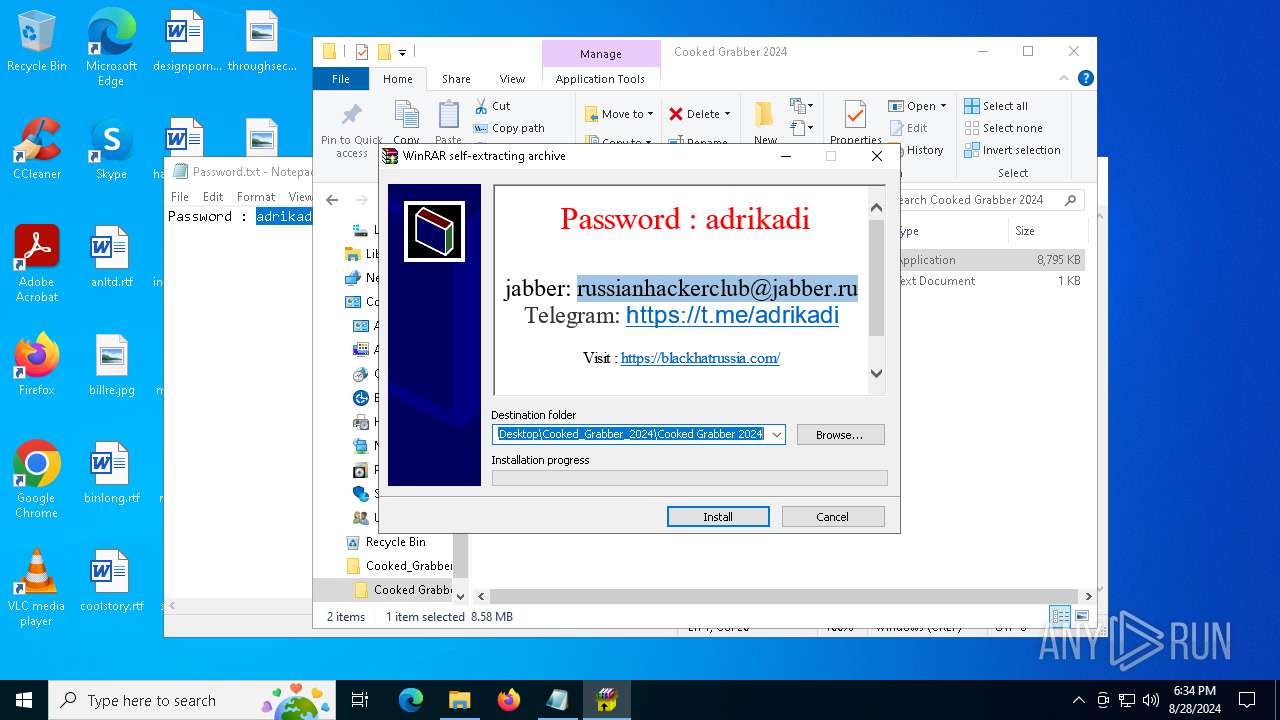The image size is (1280, 720).
Task: Click the Edit ribbon item
Action: point(908,128)
